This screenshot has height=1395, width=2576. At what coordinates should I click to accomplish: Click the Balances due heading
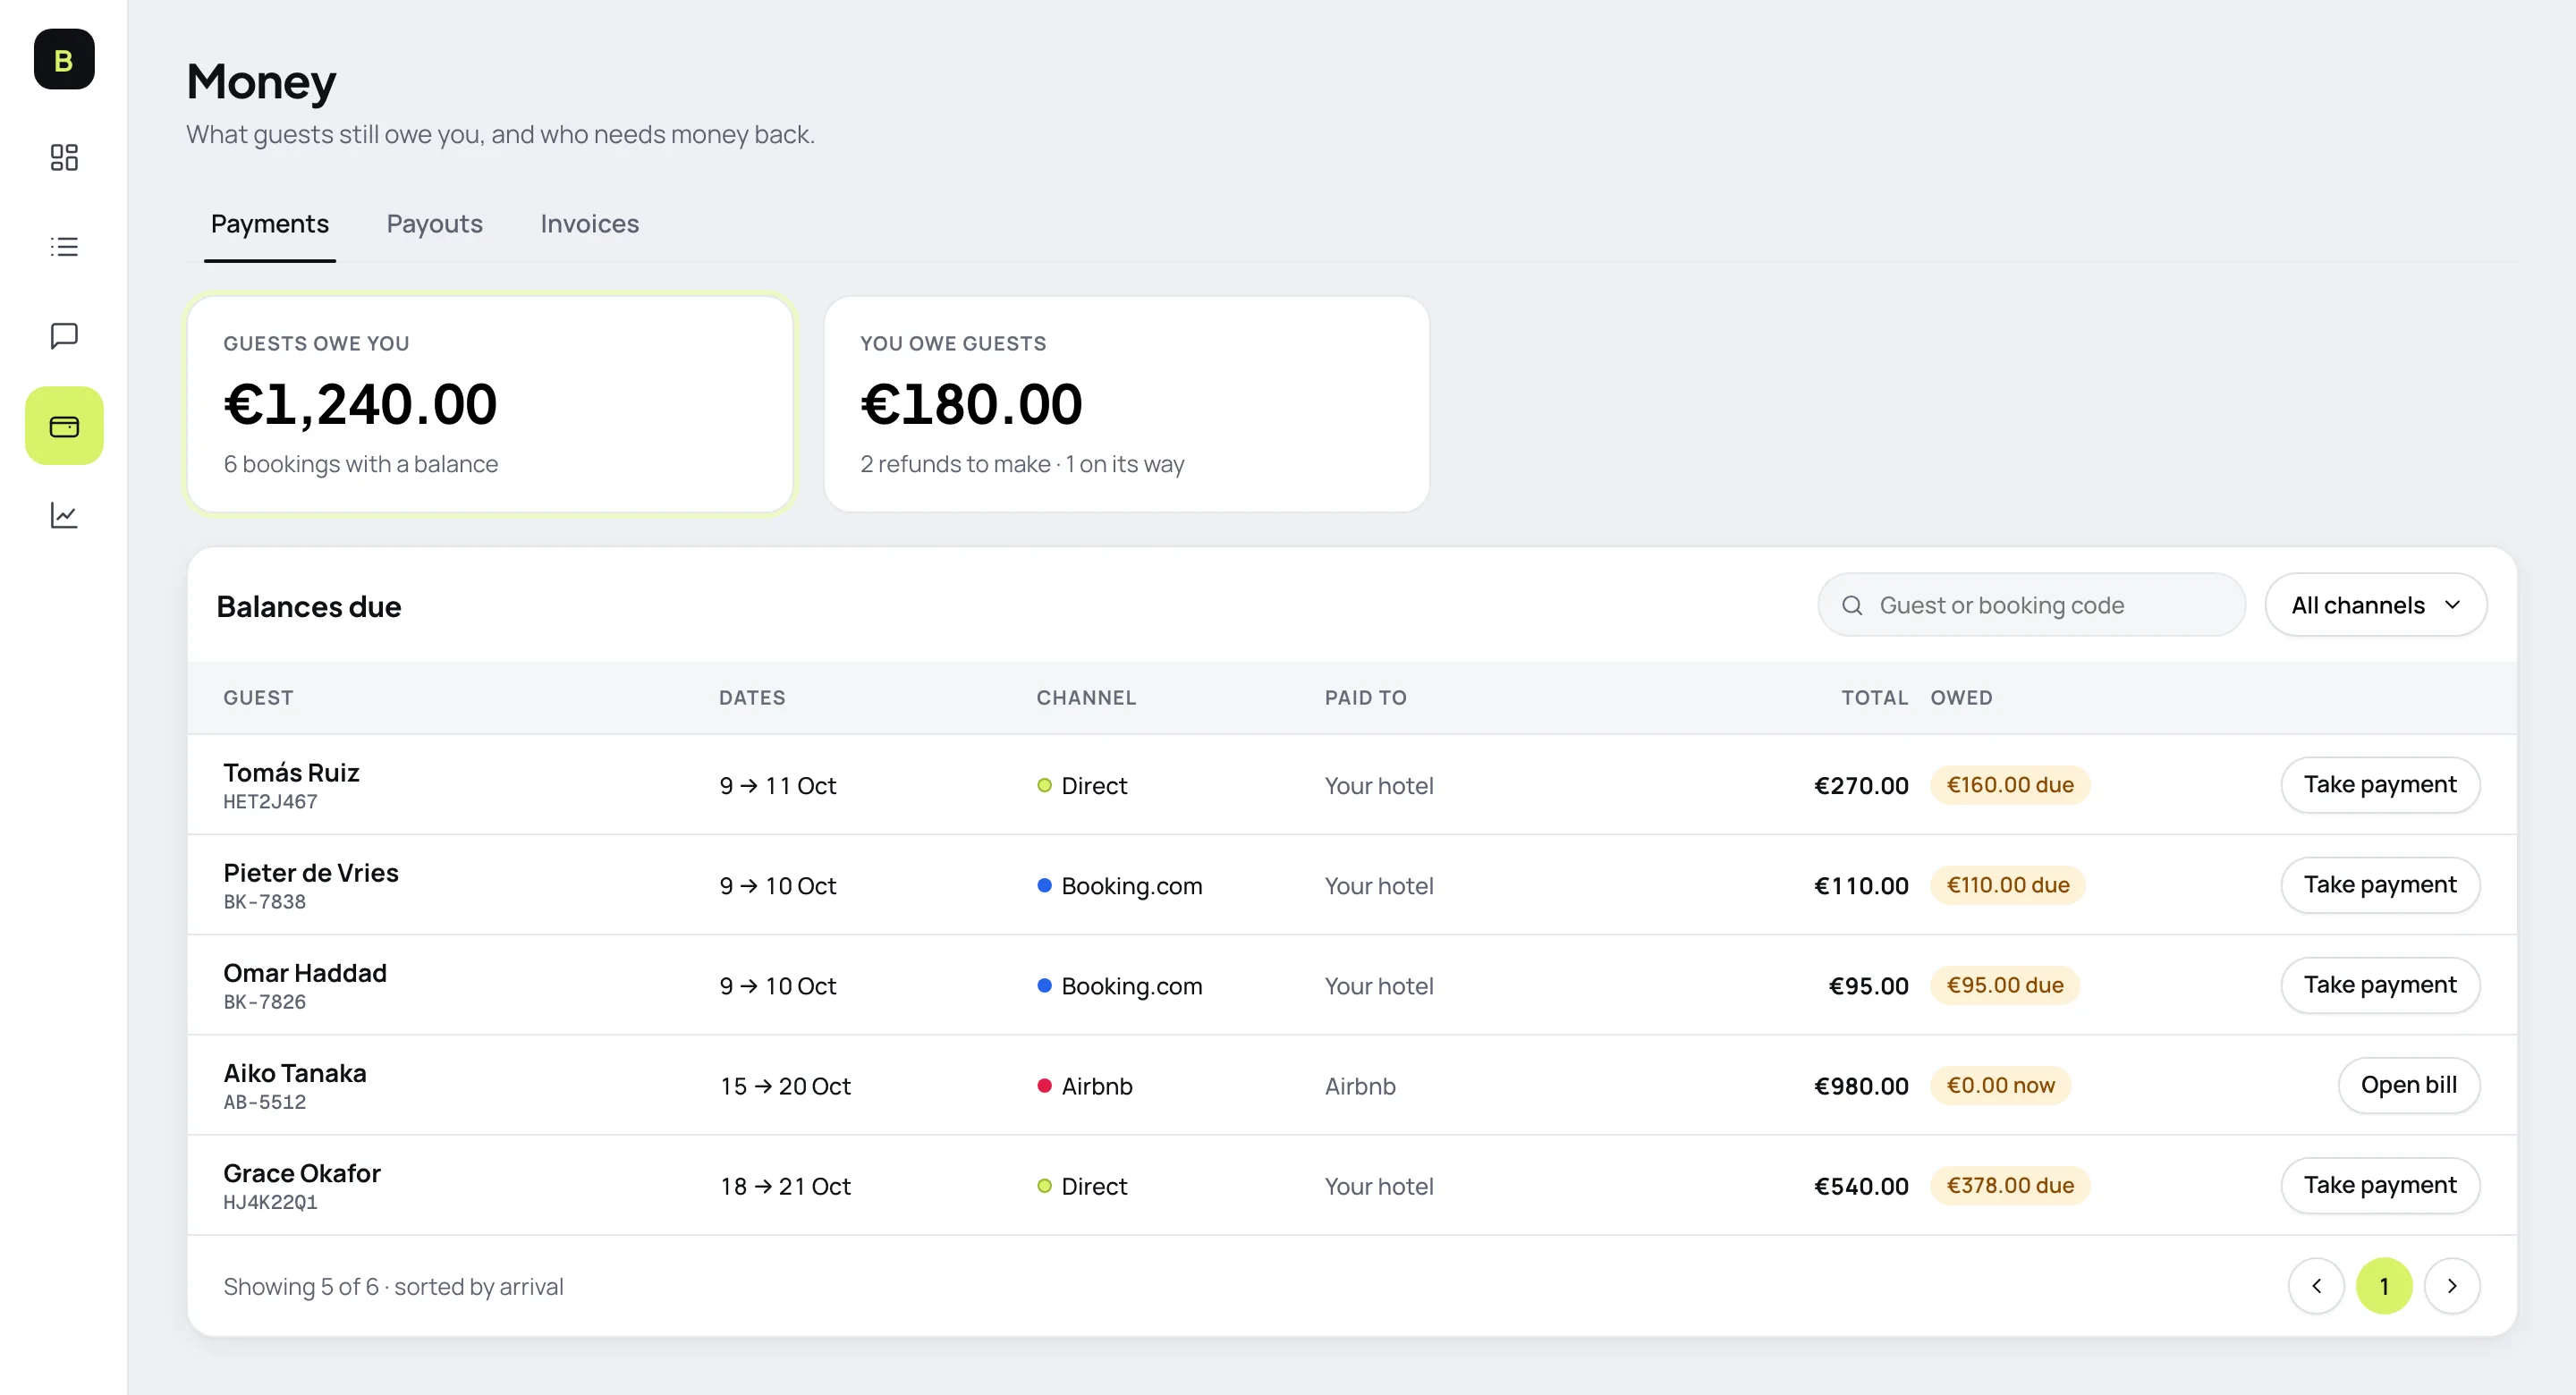pos(309,606)
